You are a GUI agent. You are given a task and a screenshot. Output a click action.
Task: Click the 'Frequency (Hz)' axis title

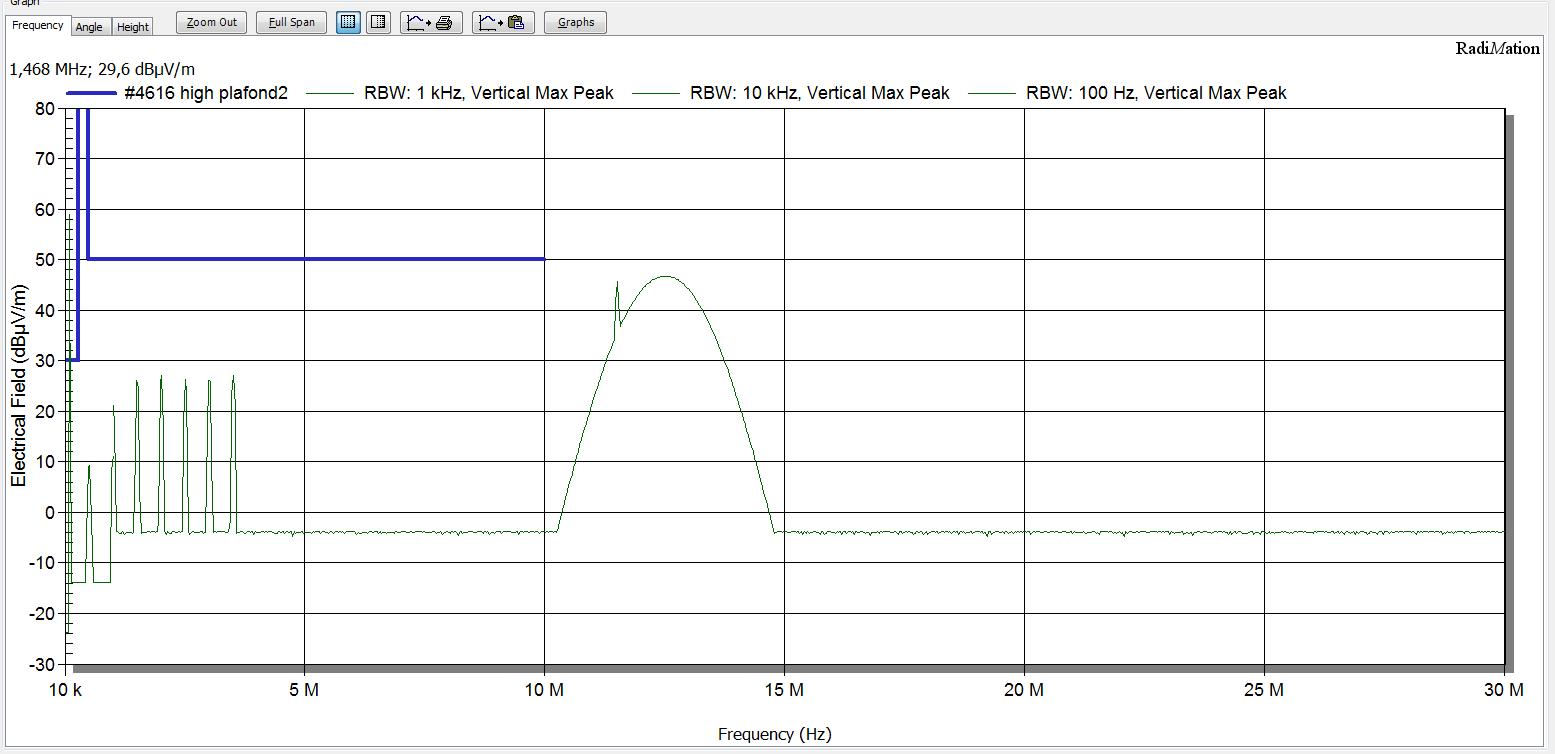774,734
